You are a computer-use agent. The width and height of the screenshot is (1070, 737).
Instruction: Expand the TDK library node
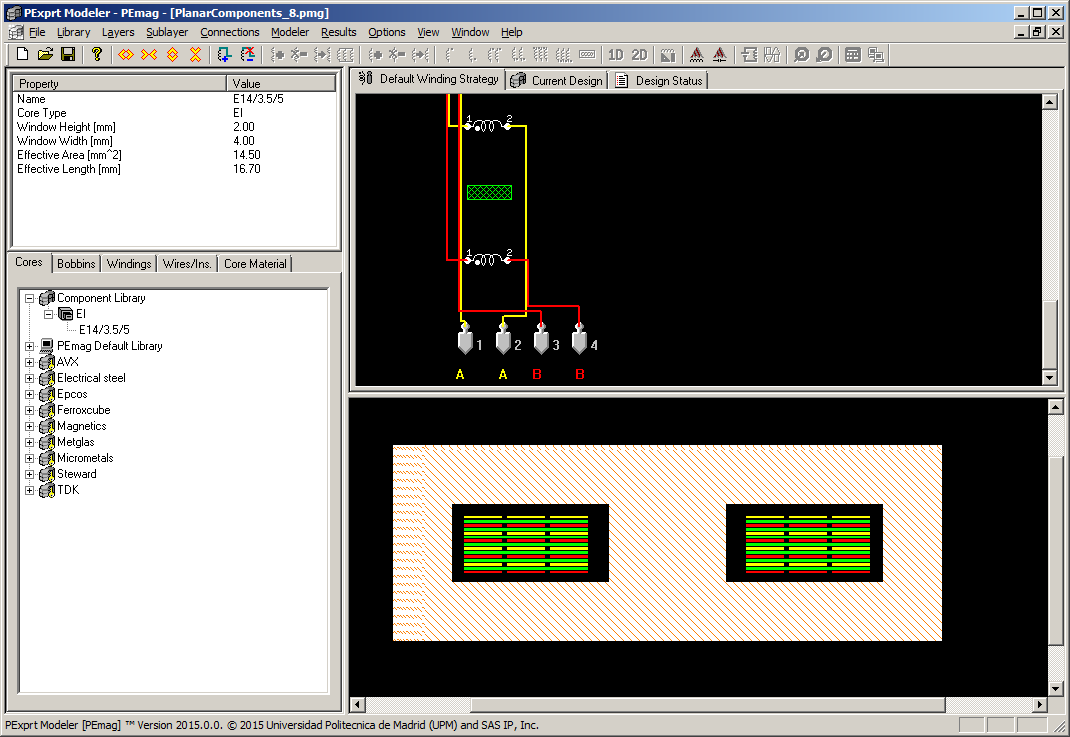(x=29, y=490)
